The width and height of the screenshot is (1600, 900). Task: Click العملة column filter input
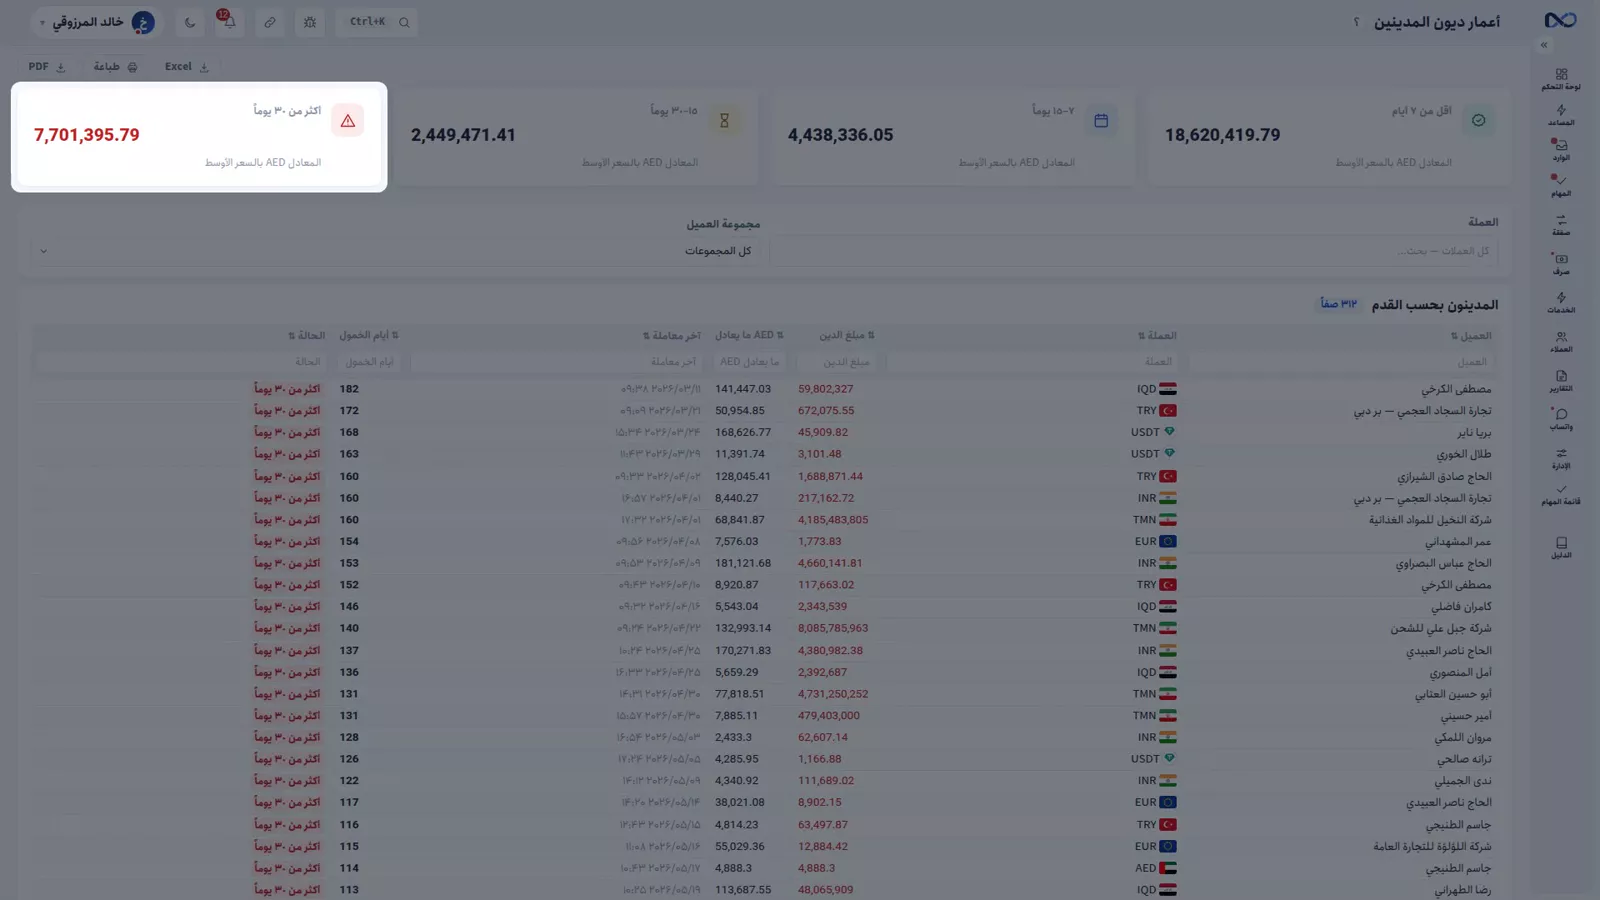pos(1031,362)
